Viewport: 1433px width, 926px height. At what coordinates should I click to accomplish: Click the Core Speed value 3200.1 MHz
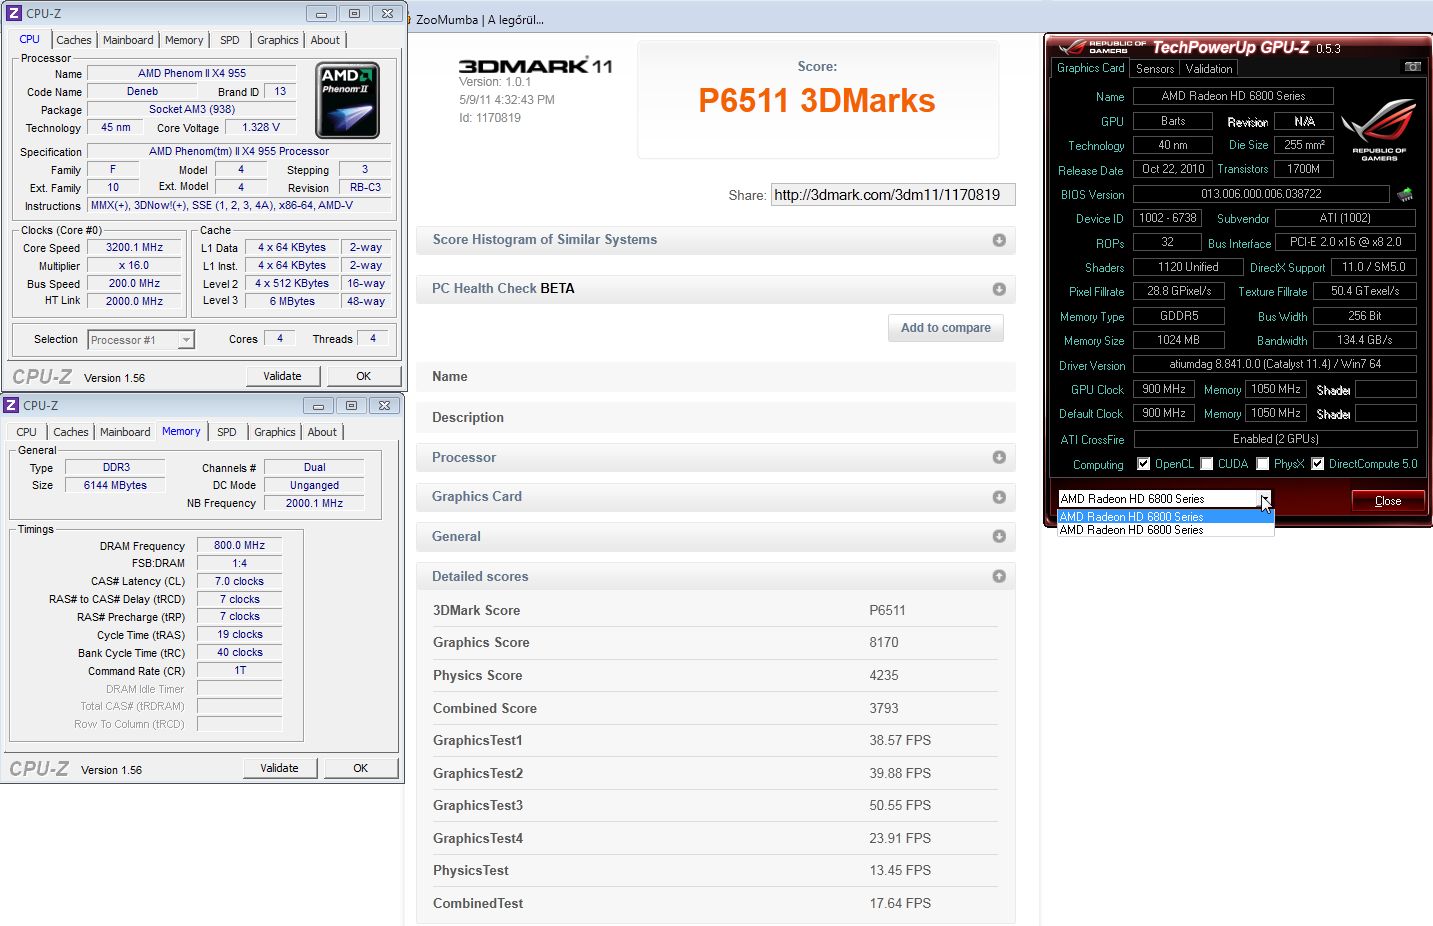click(134, 247)
